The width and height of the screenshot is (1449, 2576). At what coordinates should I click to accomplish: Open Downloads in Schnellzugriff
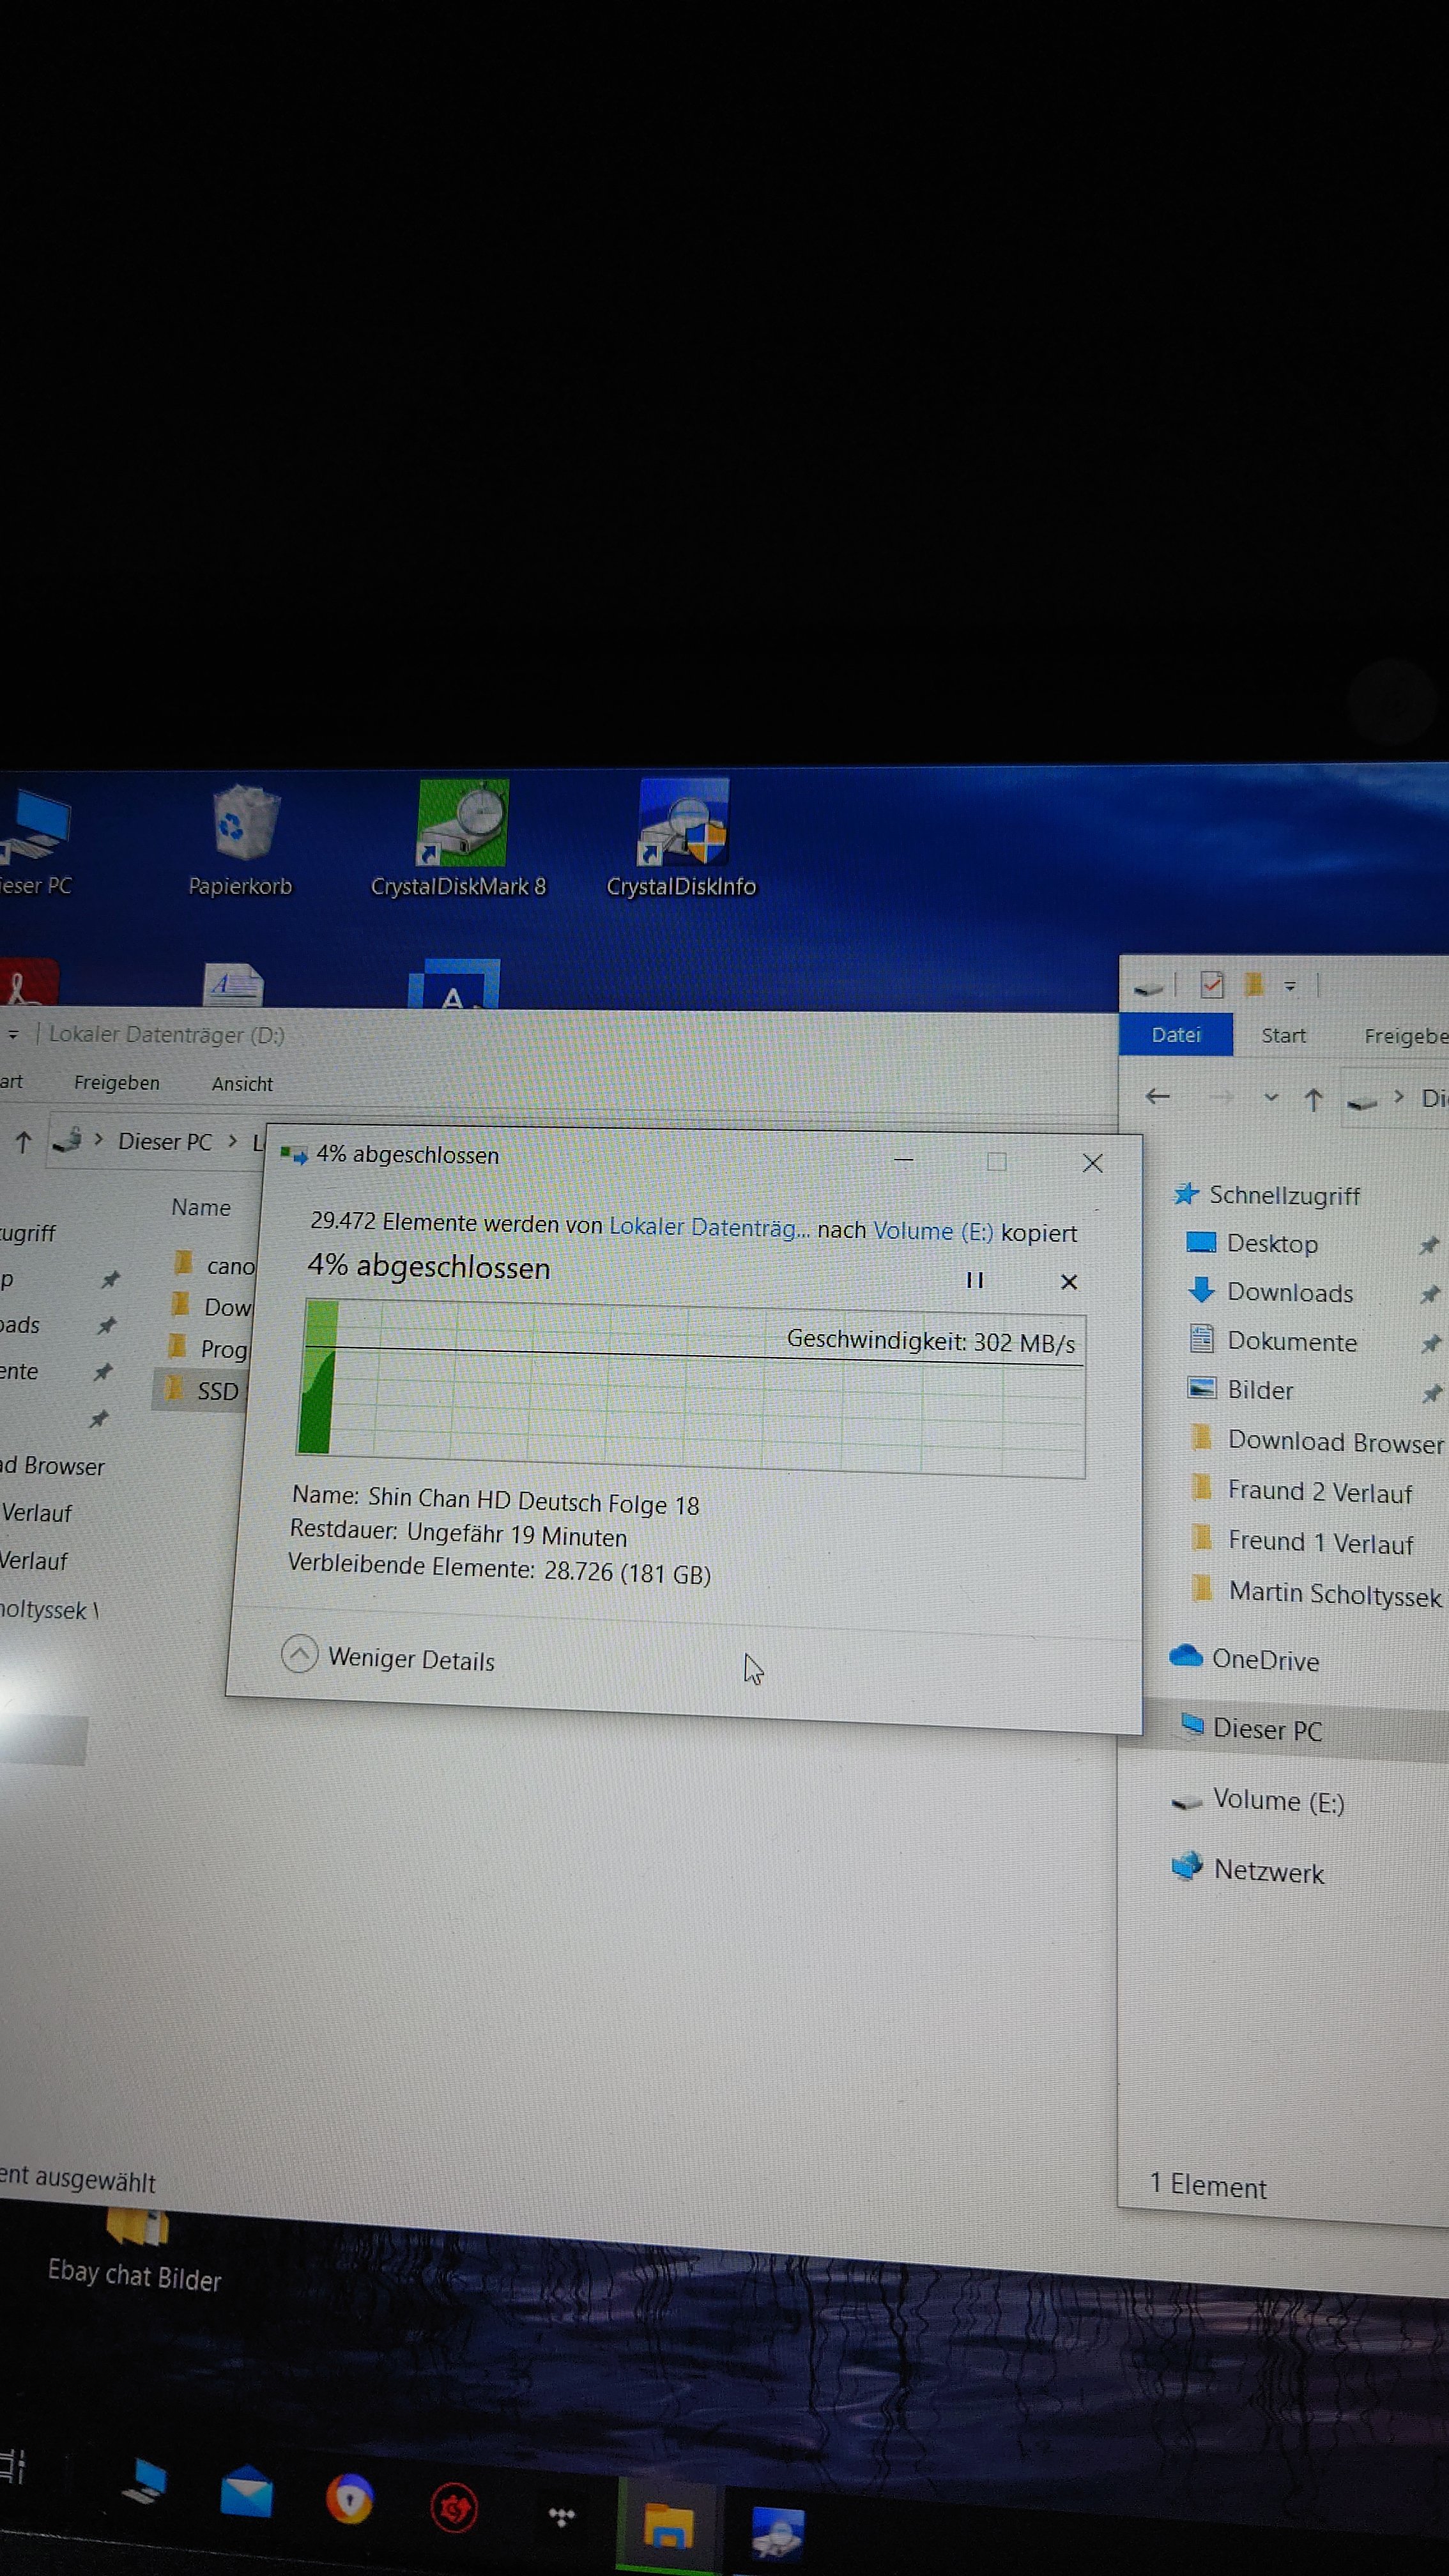tap(1289, 1293)
